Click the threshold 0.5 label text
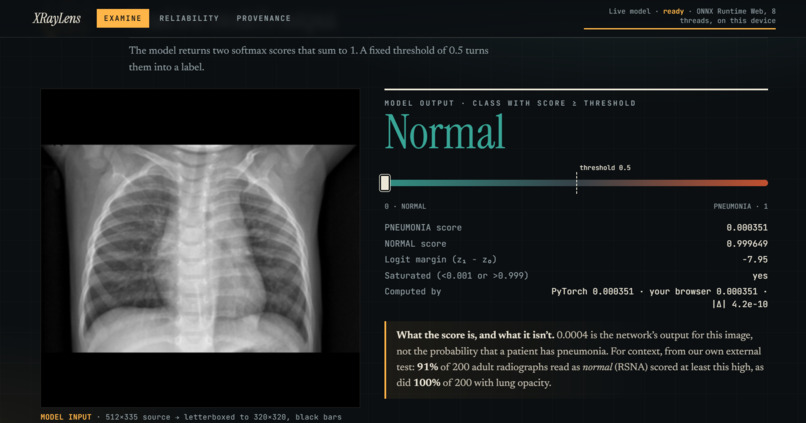The height and width of the screenshot is (423, 806). point(605,168)
